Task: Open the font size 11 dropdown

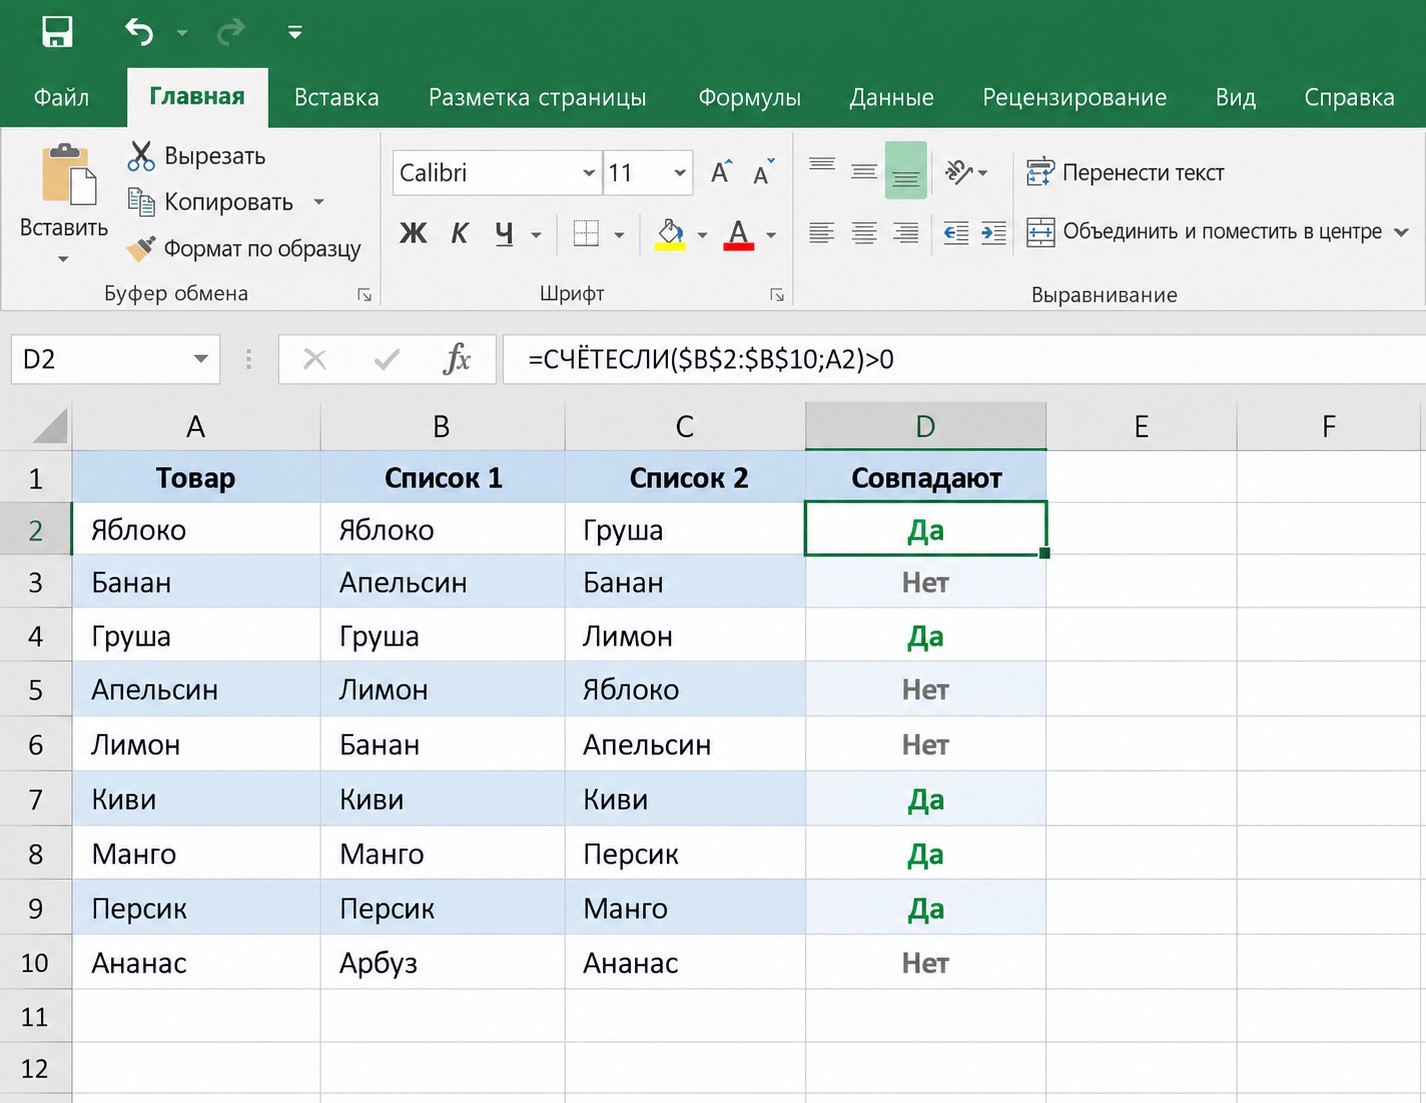Action: tap(680, 173)
